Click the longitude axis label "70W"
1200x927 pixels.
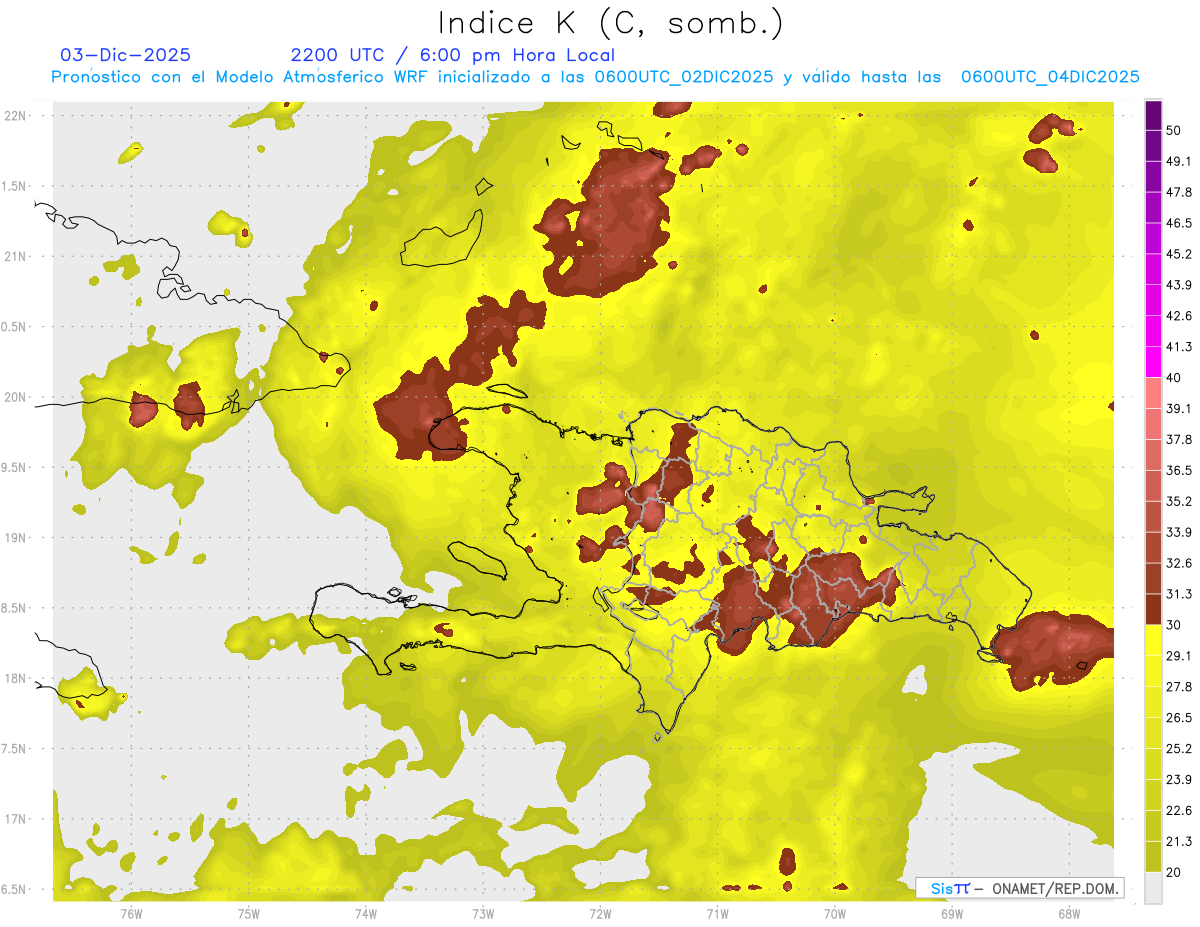coord(834,913)
